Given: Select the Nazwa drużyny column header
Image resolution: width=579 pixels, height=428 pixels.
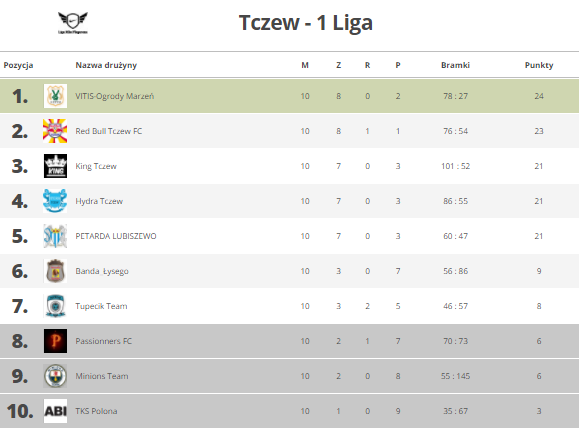Looking at the screenshot, I should pyautogui.click(x=106, y=65).
